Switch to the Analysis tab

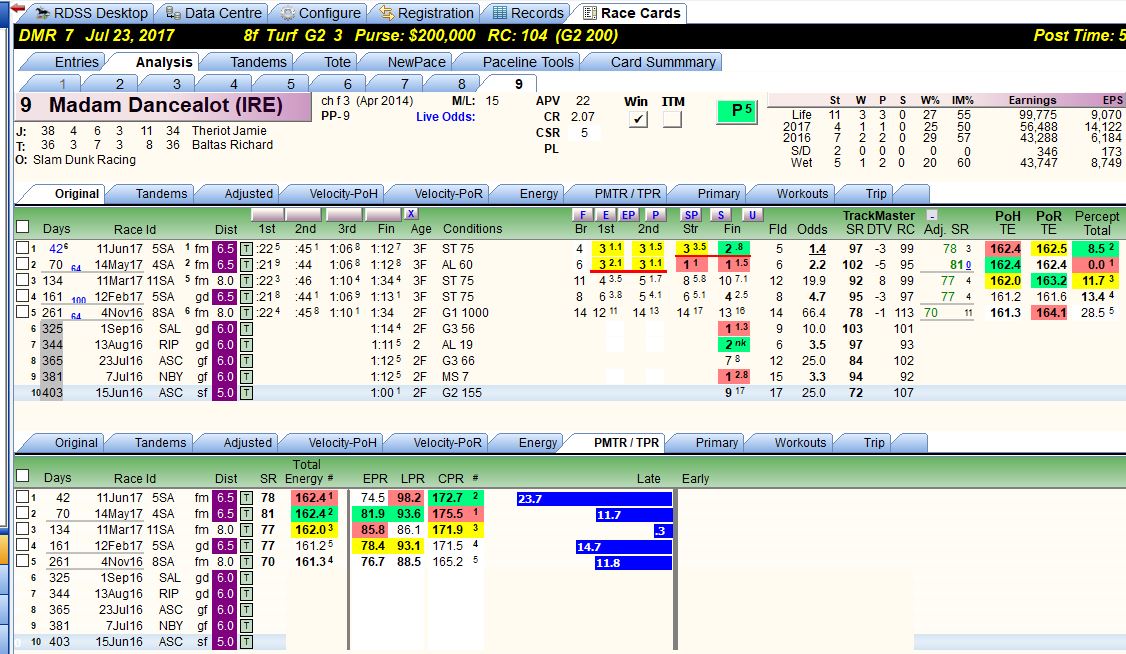pyautogui.click(x=164, y=62)
